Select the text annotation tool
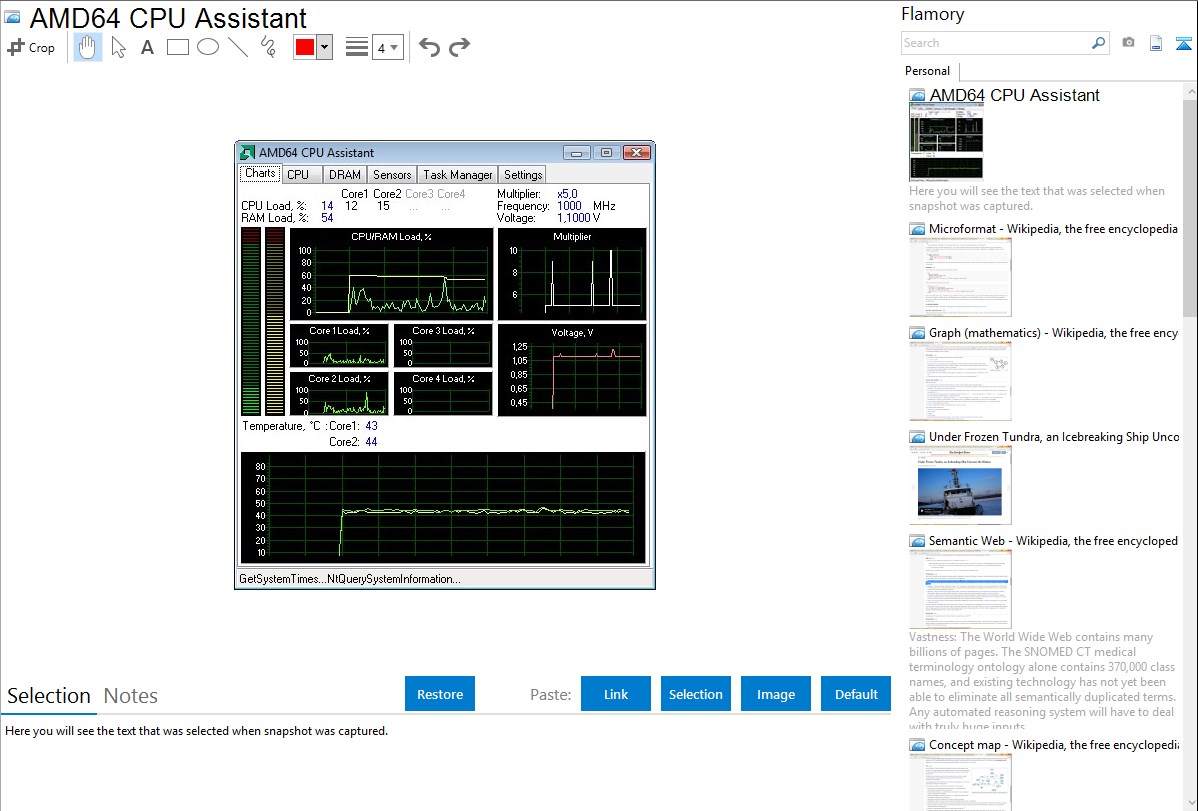This screenshot has height=811, width=1198. [147, 47]
